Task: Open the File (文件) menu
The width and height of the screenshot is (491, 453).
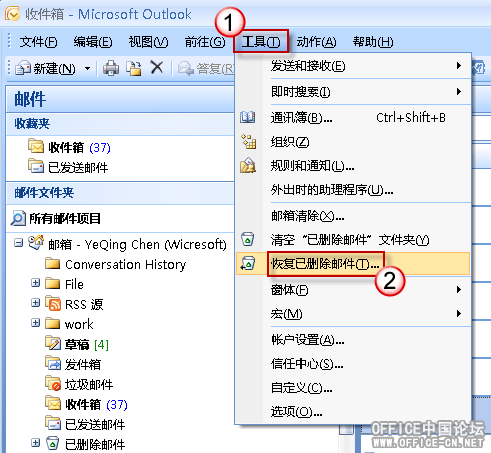Action: tap(38, 42)
